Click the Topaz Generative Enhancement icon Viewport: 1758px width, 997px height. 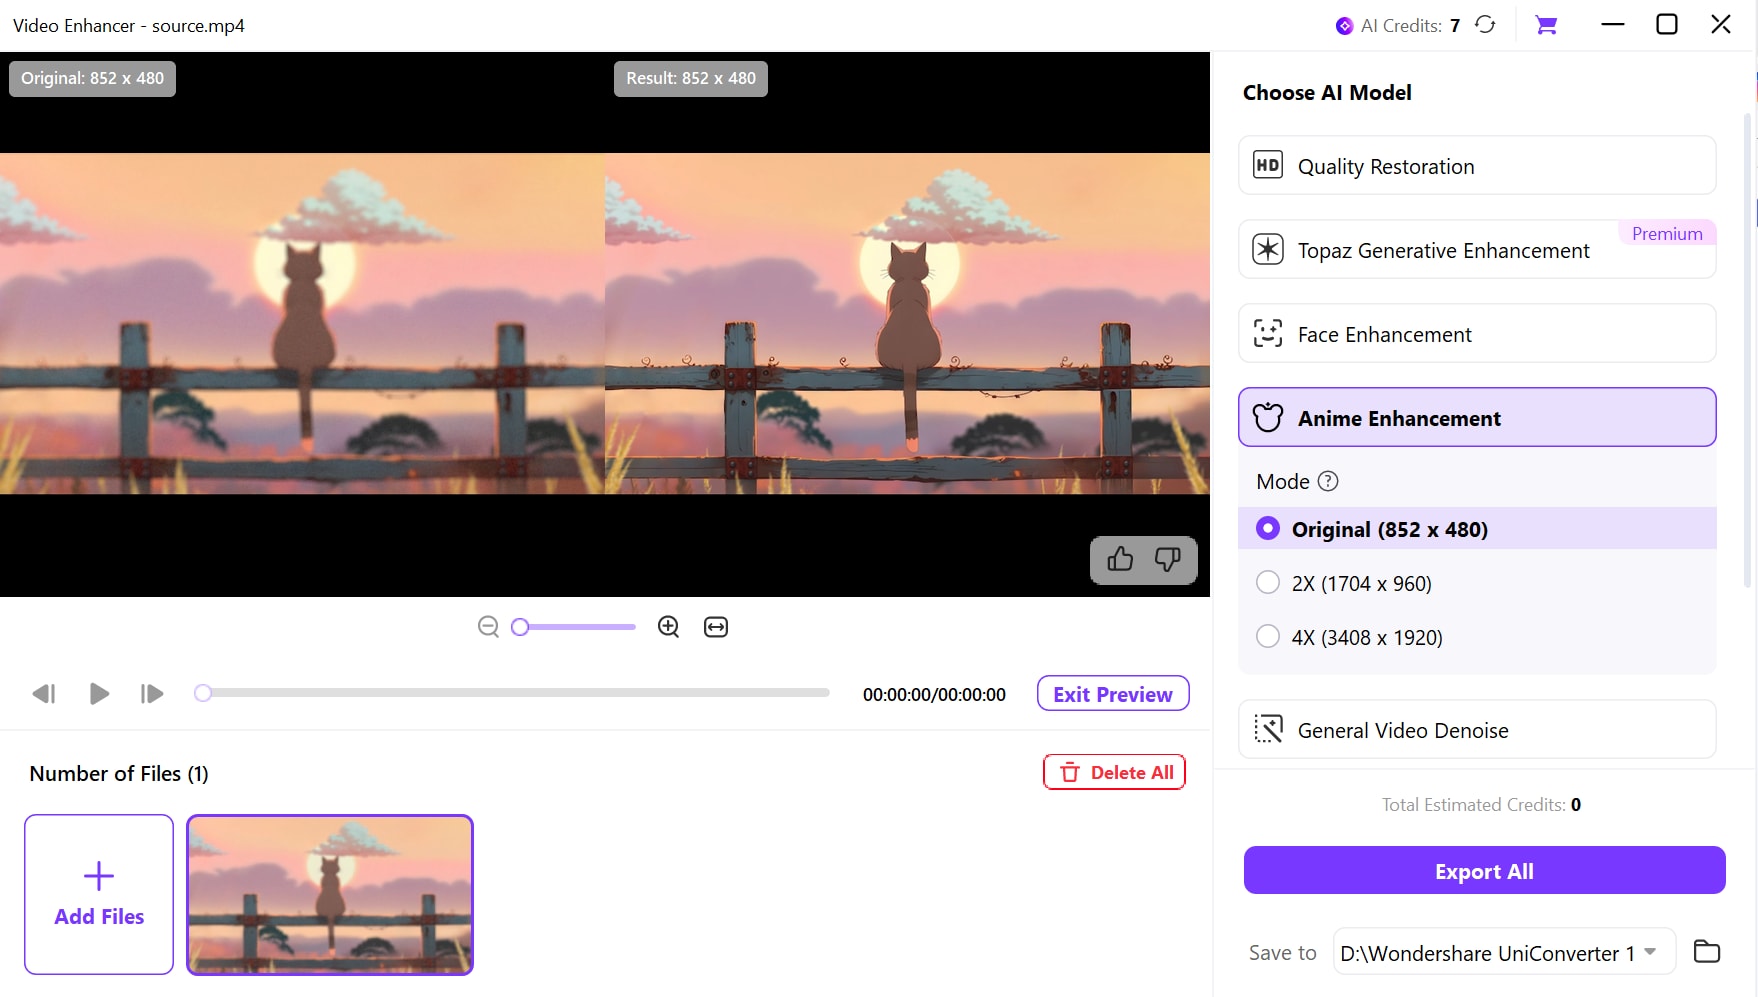tap(1268, 249)
